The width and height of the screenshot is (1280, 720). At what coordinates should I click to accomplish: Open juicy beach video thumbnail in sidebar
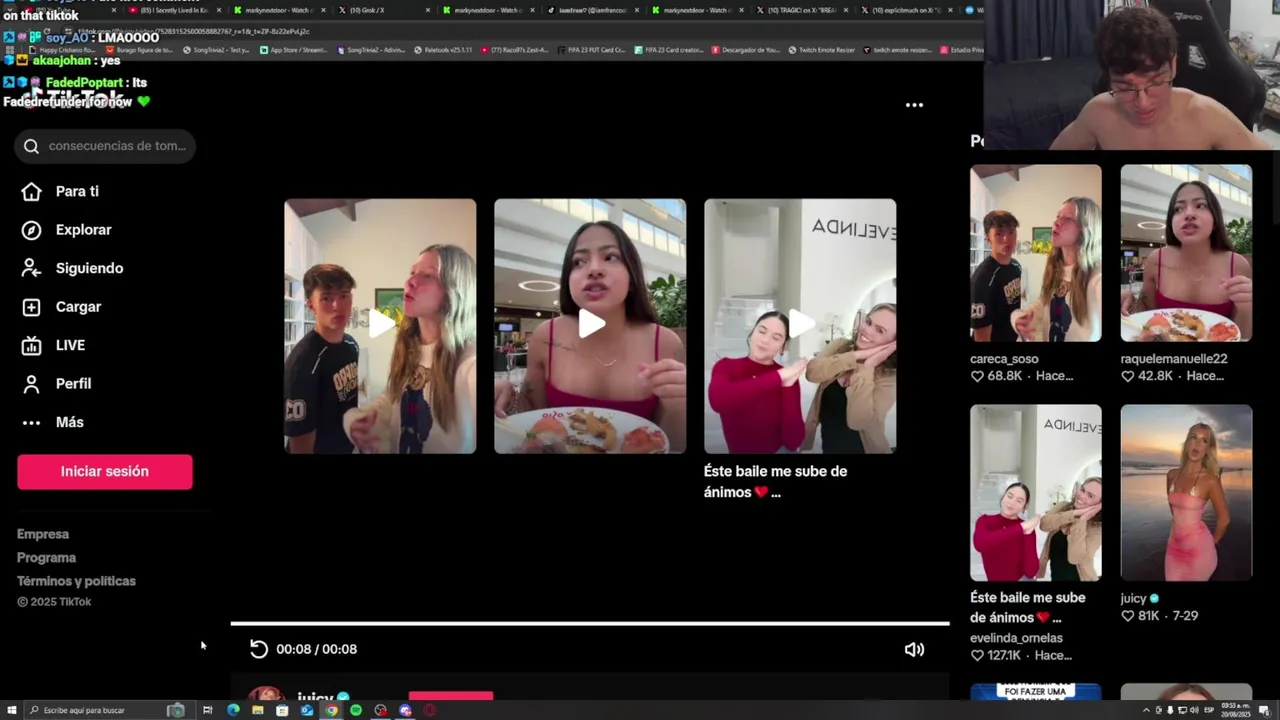[x=1186, y=493]
